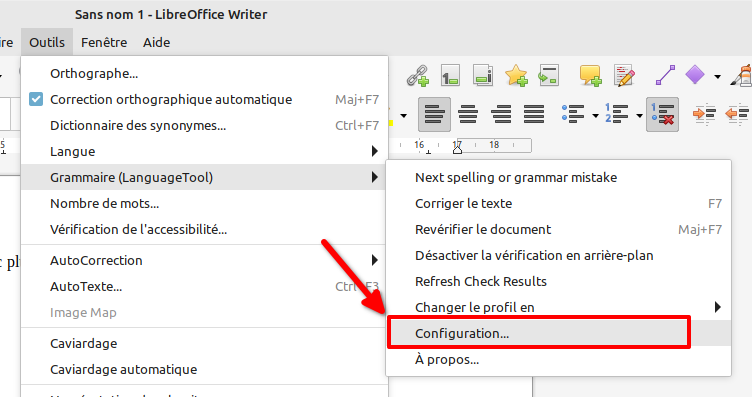Open Vérification de l'accessibilité...
The image size is (752, 397).
click(204, 229)
